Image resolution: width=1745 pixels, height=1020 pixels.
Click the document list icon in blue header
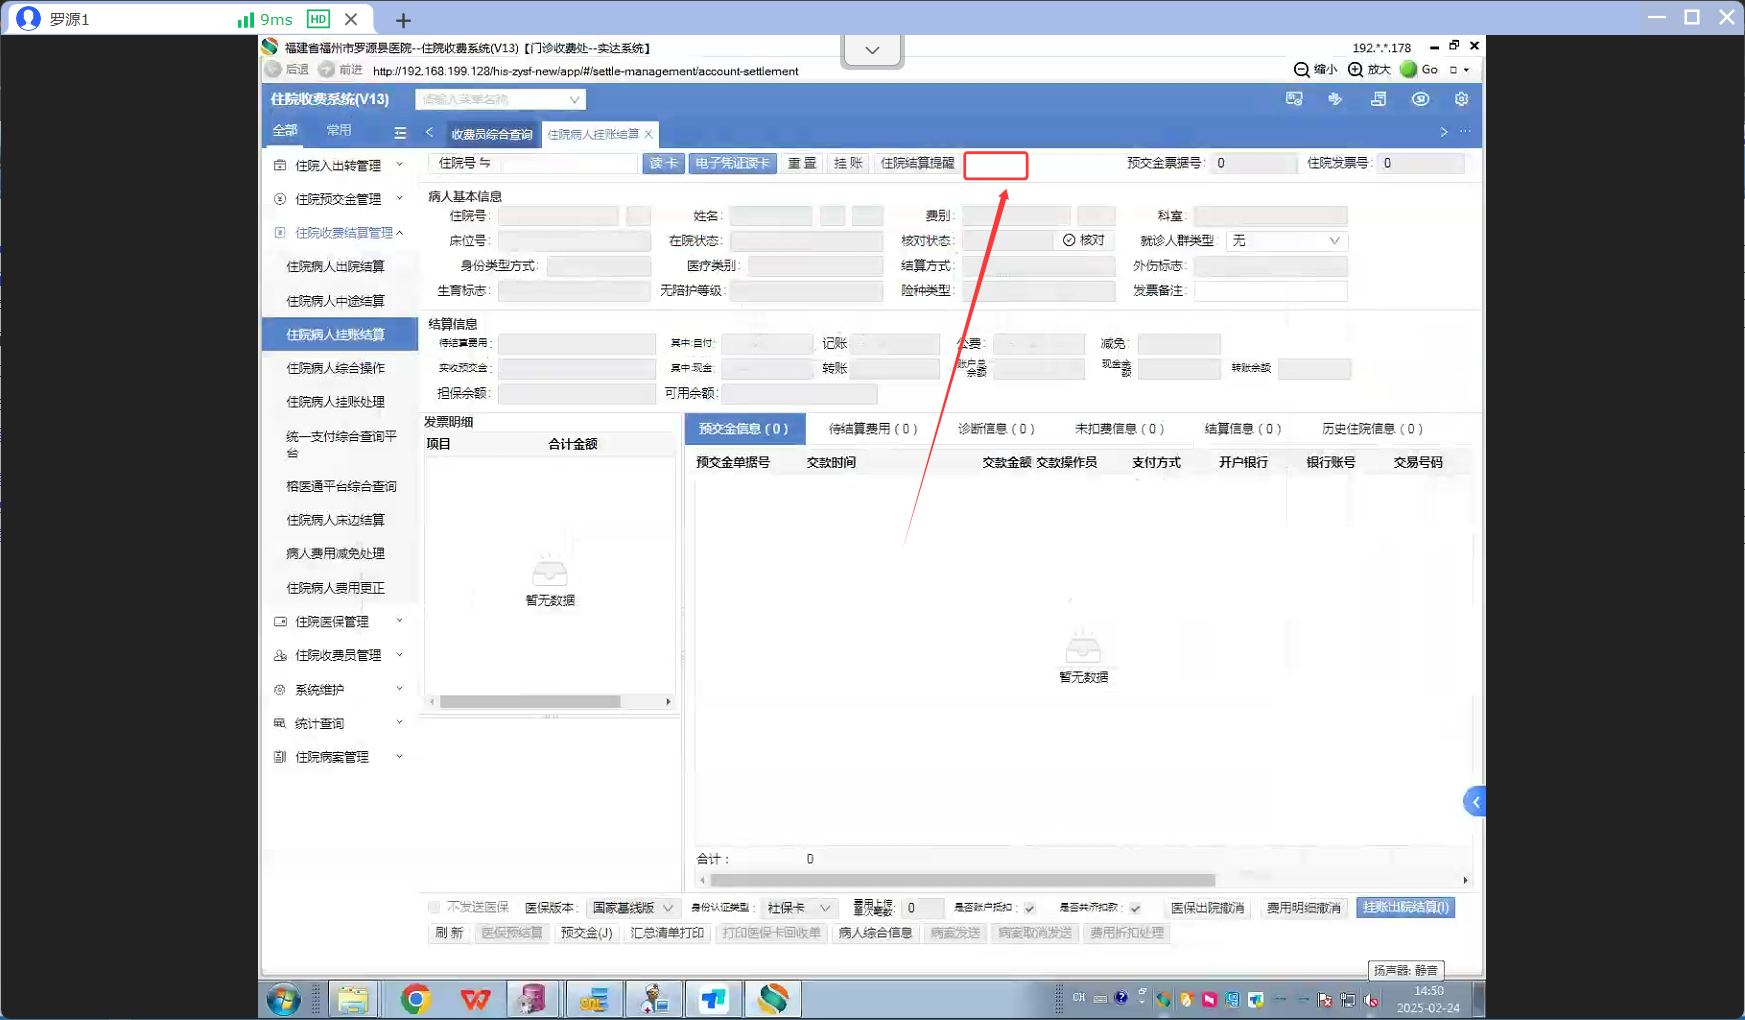tap(1378, 99)
